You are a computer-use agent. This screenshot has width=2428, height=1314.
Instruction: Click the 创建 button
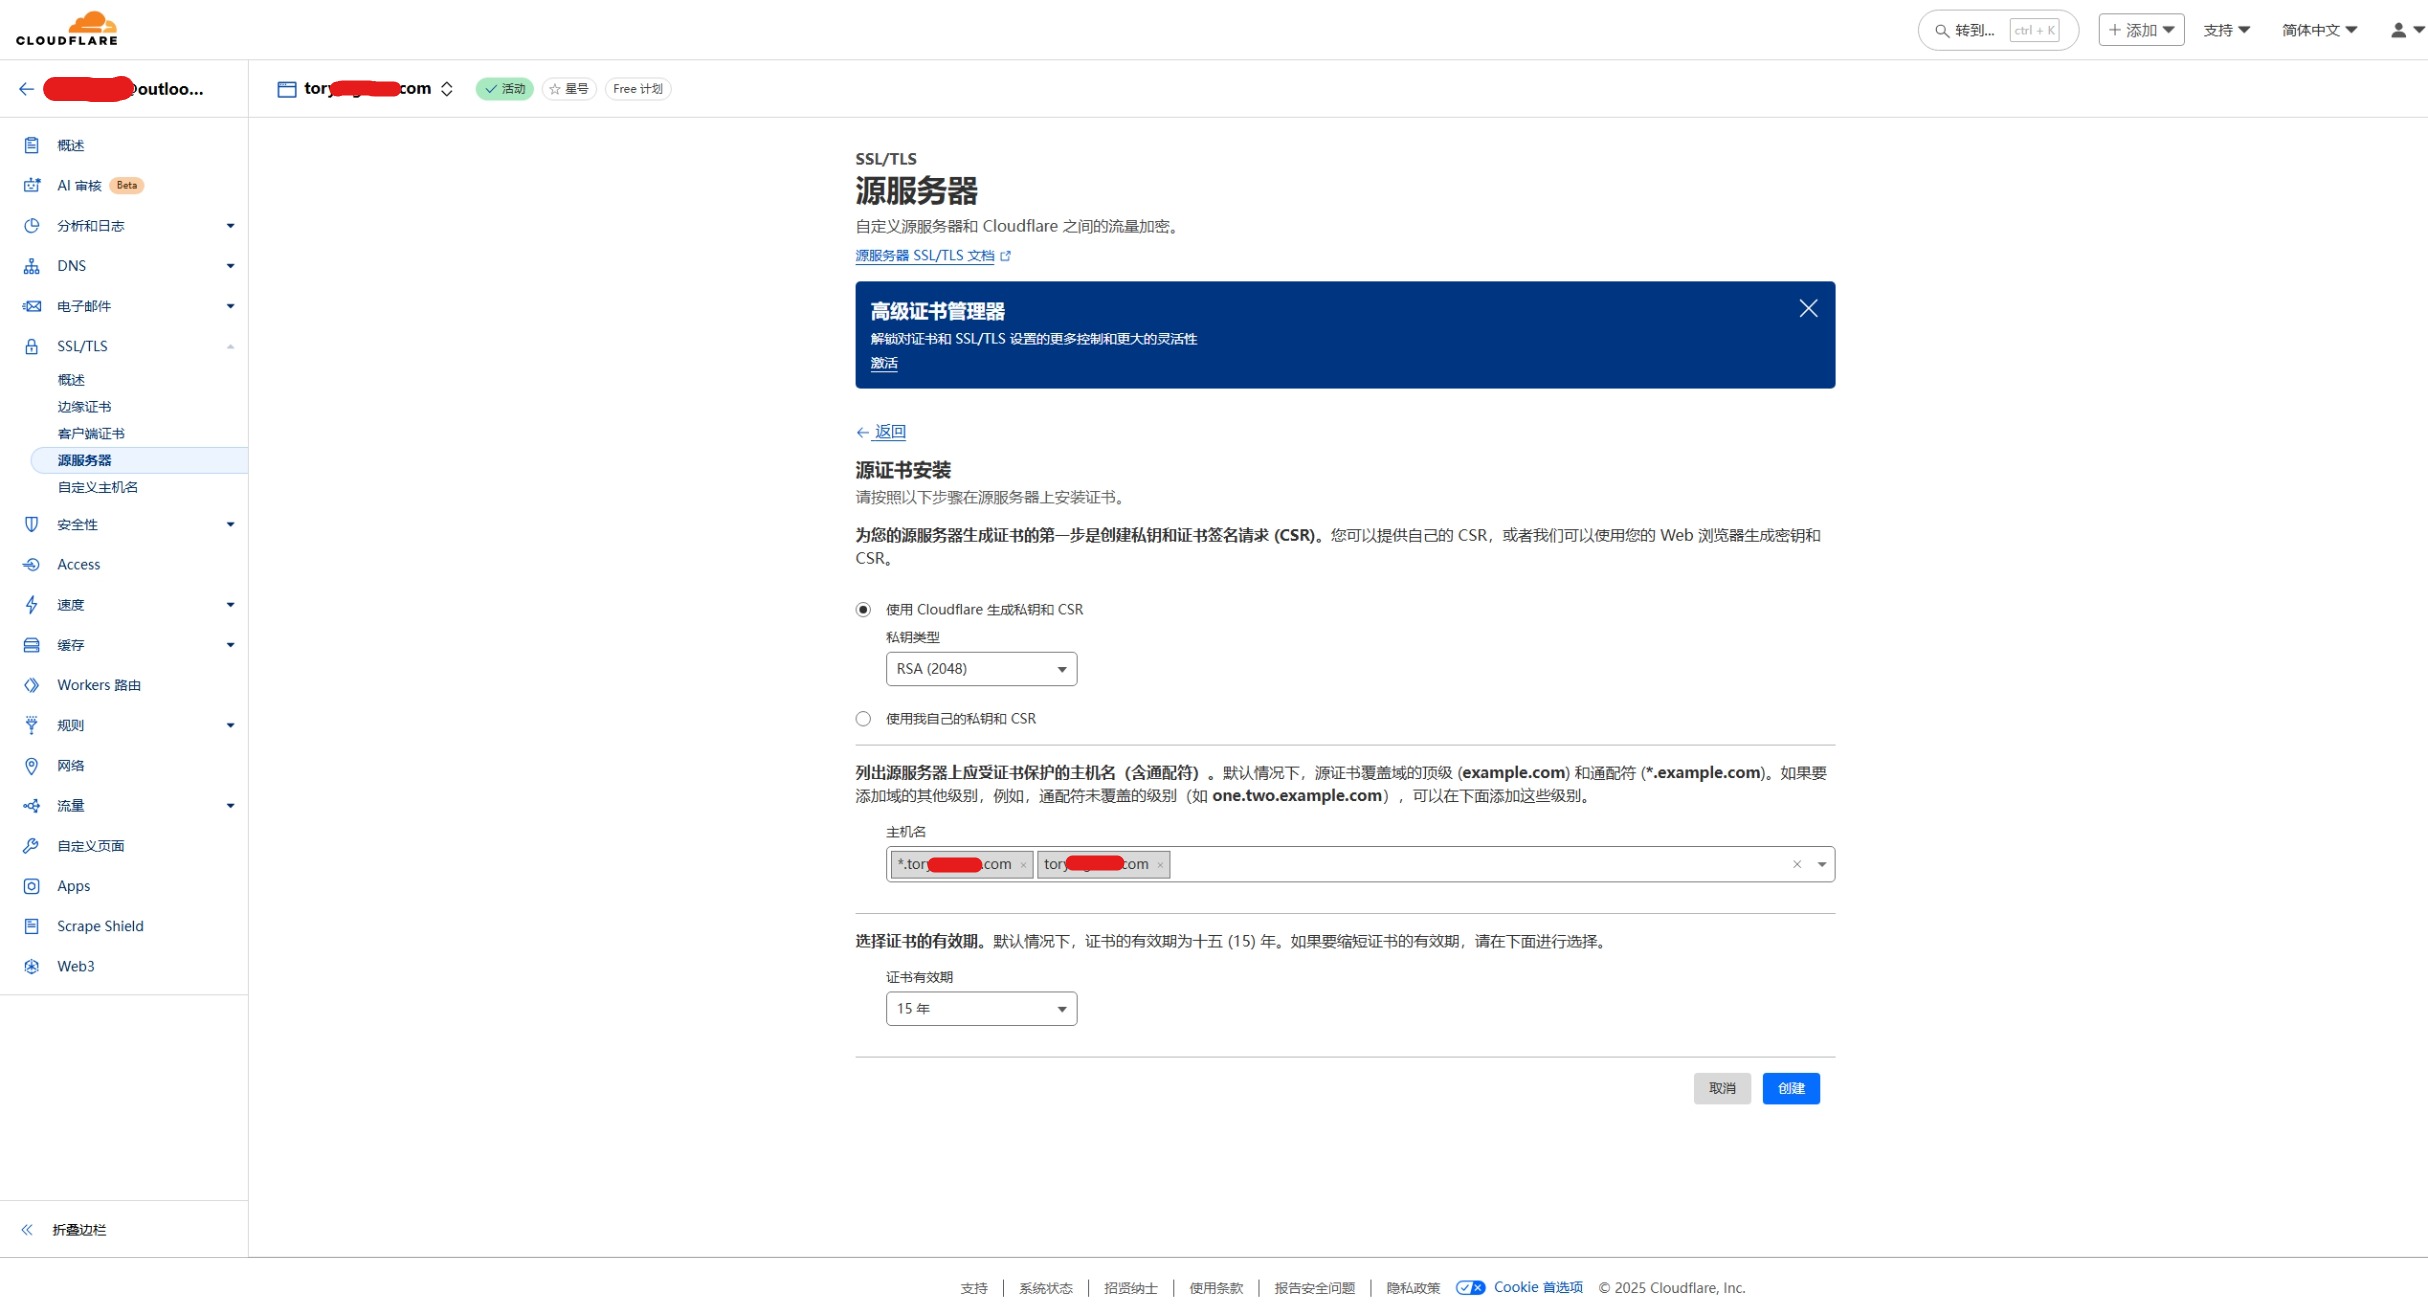click(1790, 1088)
